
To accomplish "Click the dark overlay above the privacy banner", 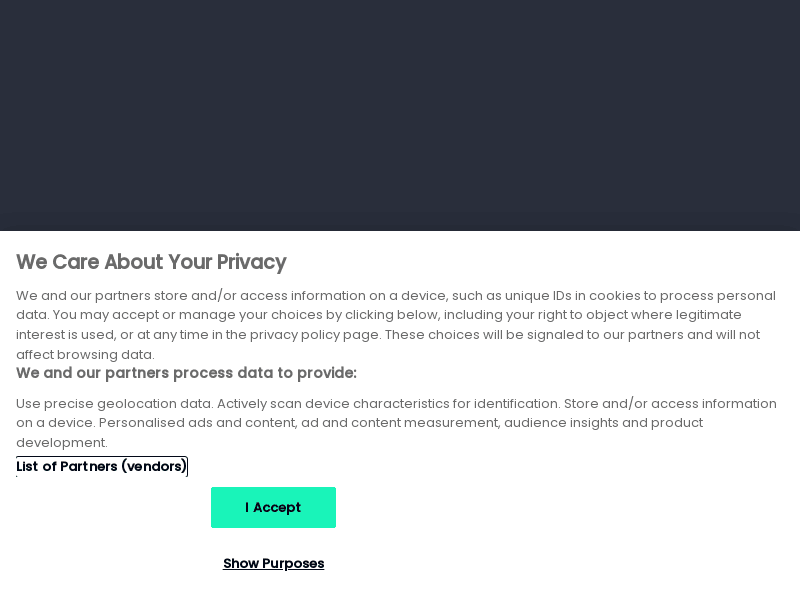I will (x=400, y=115).
